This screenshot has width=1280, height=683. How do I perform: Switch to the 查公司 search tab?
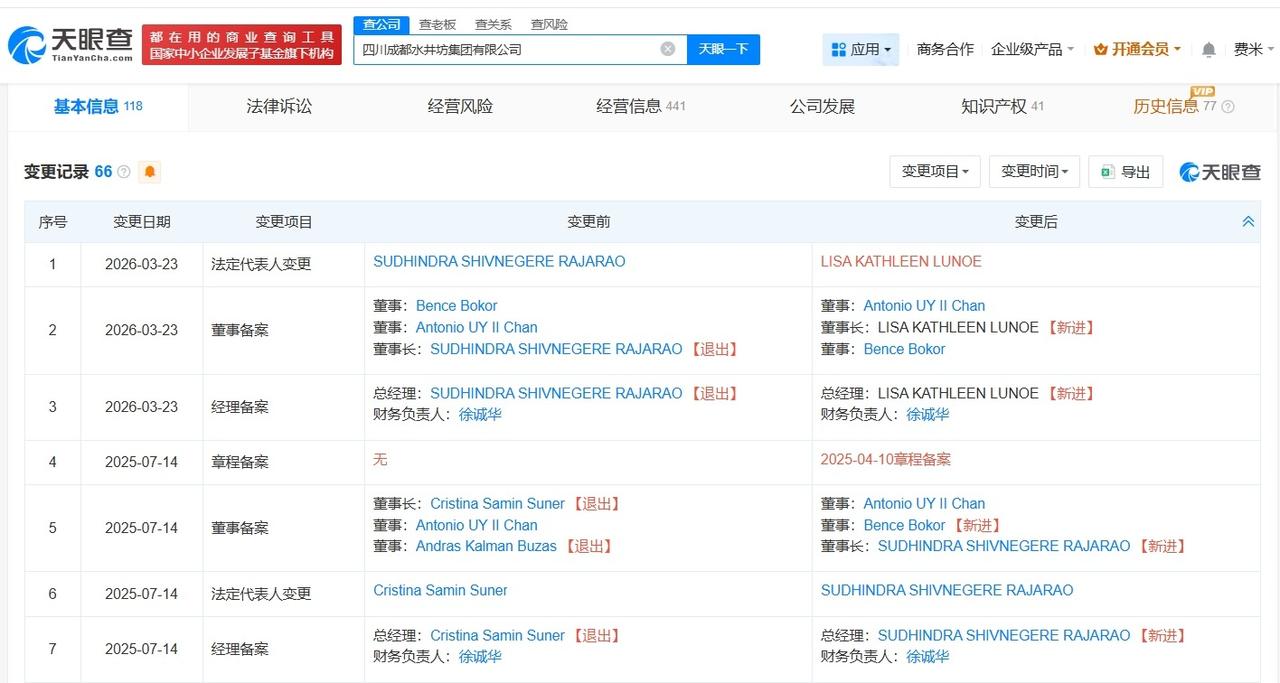click(381, 24)
